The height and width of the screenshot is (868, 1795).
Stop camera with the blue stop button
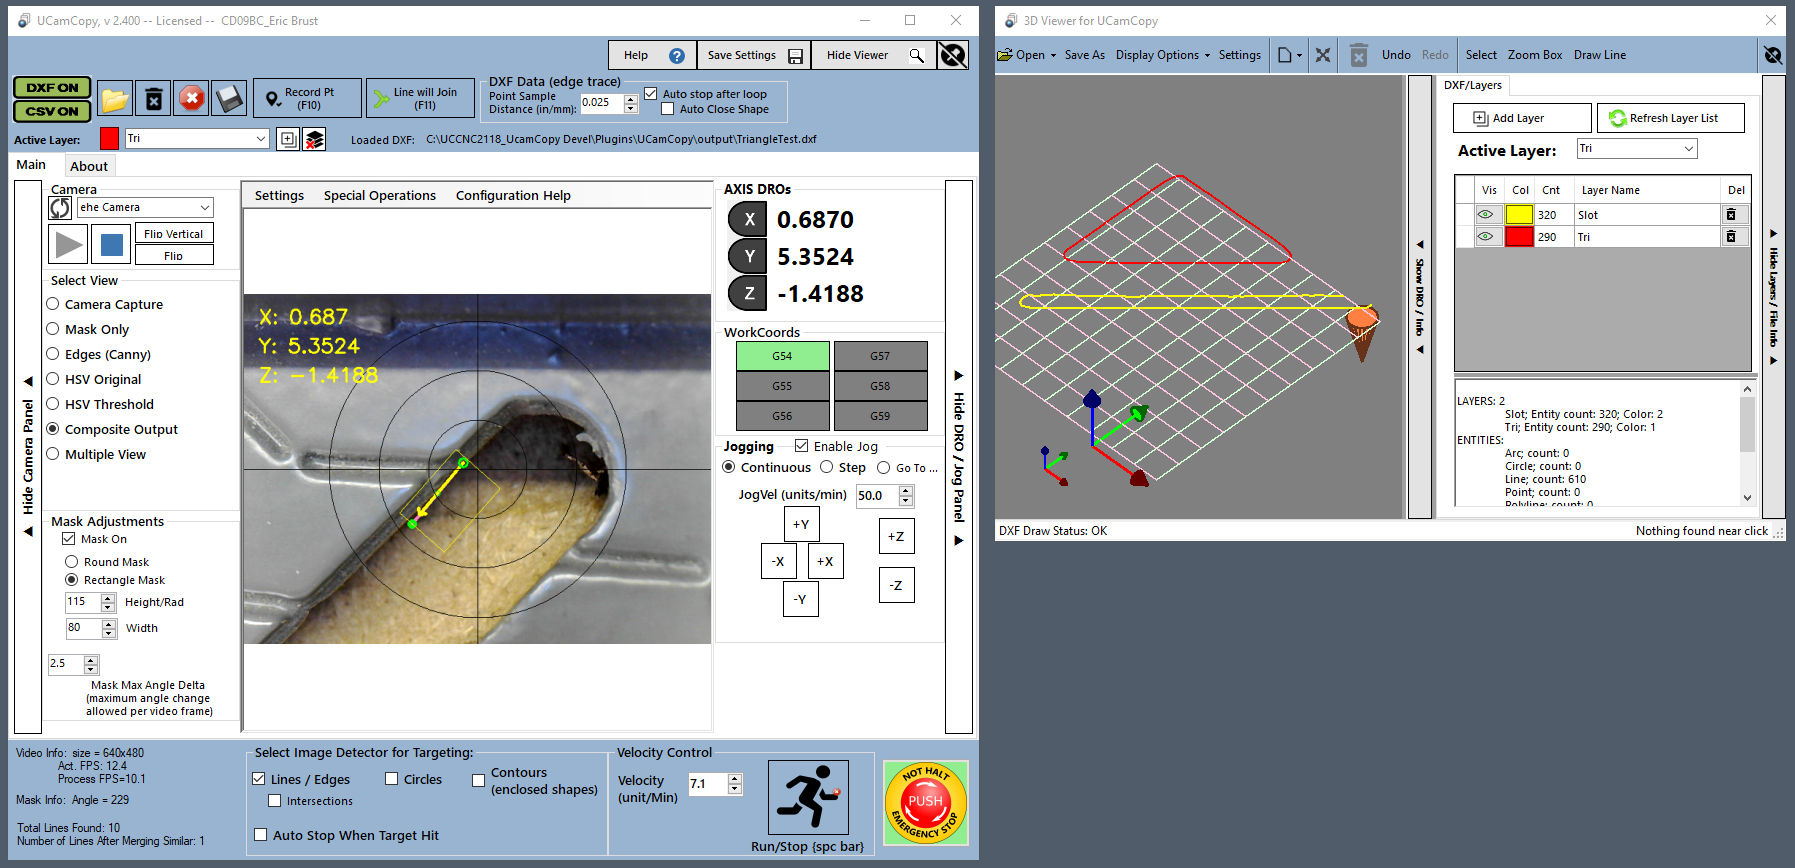(x=111, y=244)
